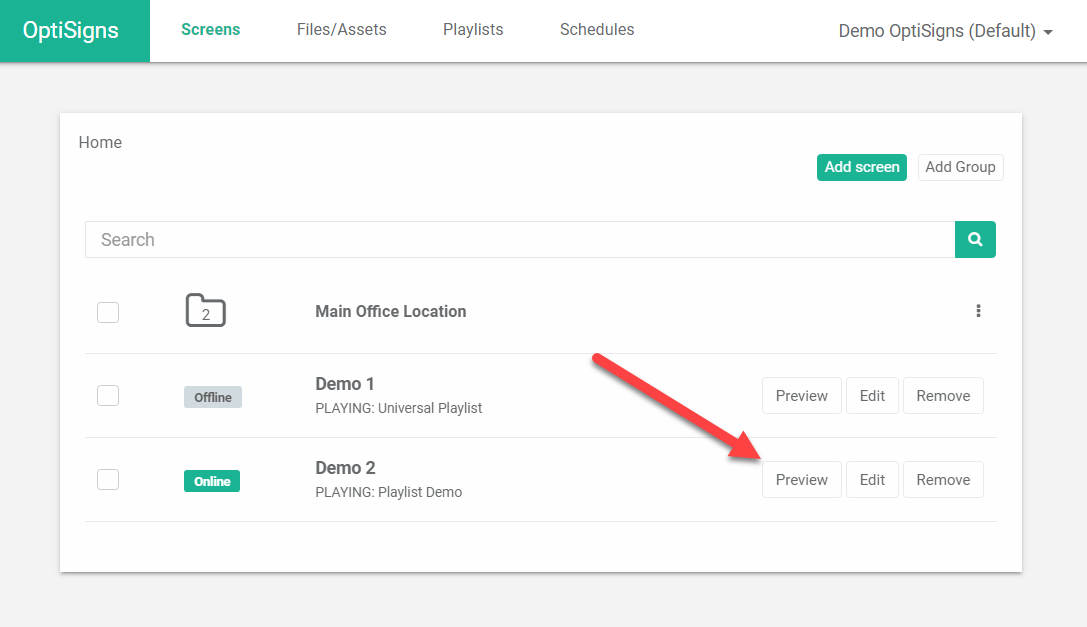This screenshot has height=627, width=1087.
Task: Preview the Demo 2 screen
Action: 801,479
